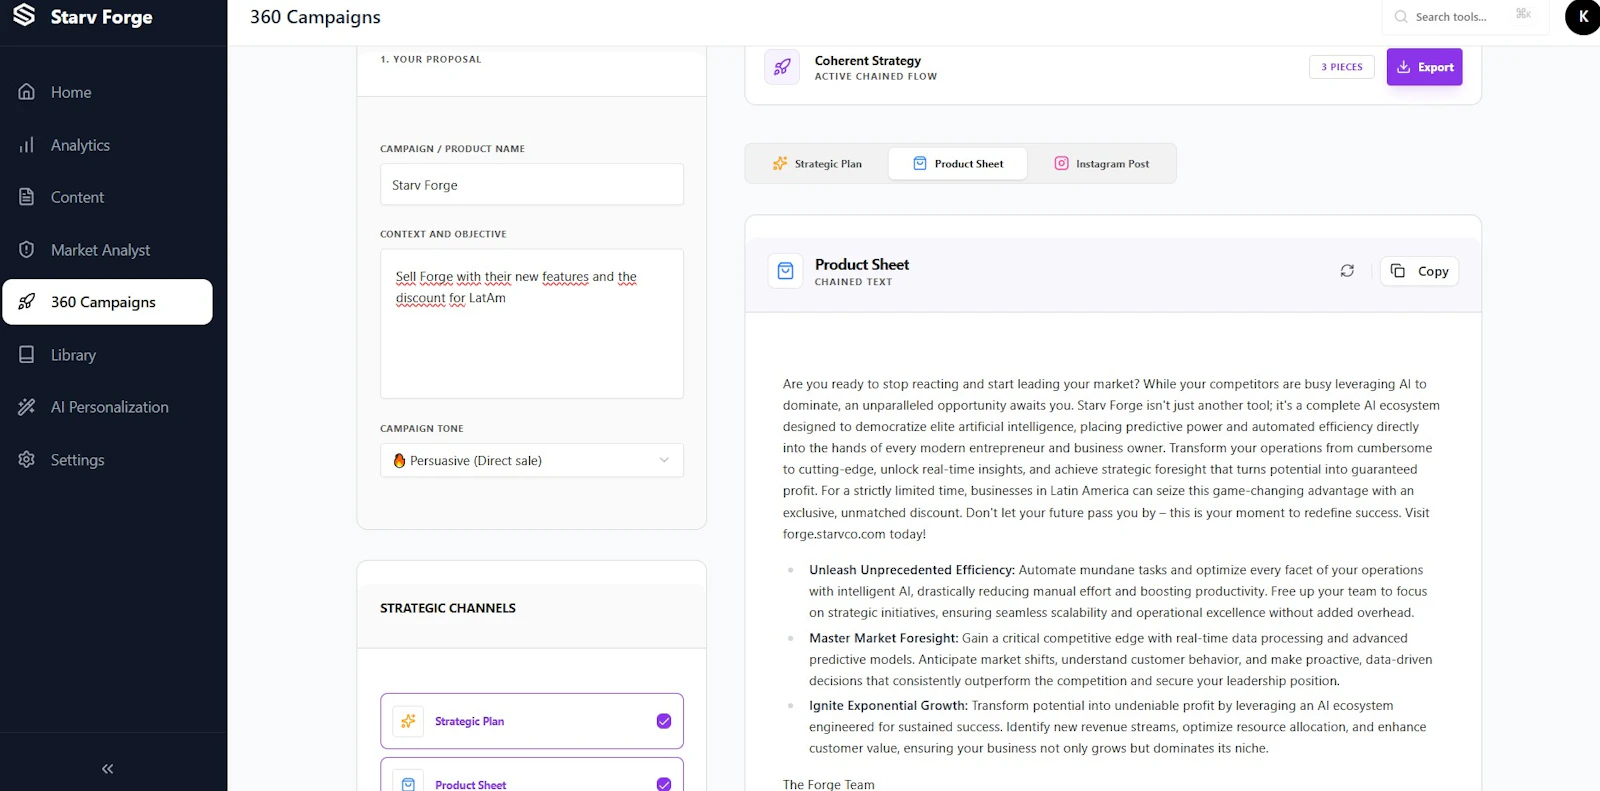Click the Strategic Plan channel sparkle icon
Screen dimensions: 1600x791
(408, 721)
